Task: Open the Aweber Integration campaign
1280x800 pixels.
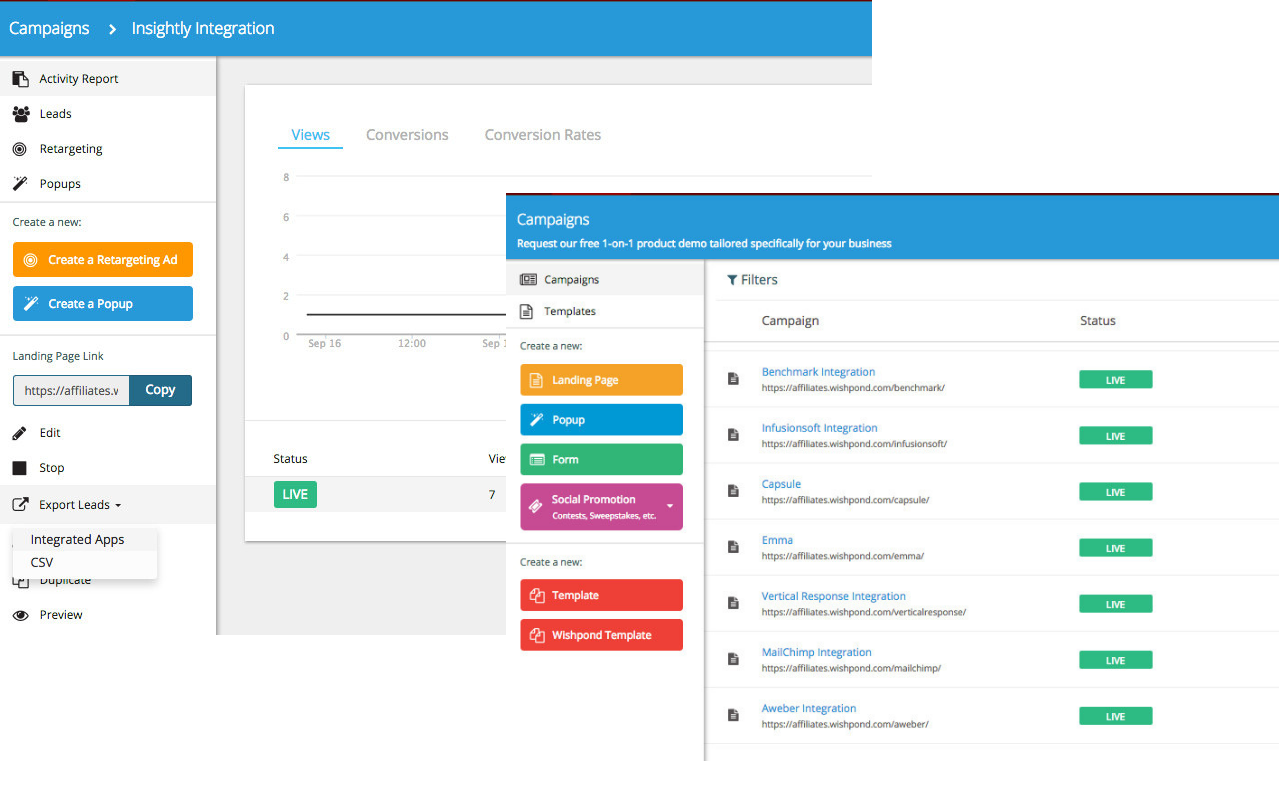Action: (808, 708)
